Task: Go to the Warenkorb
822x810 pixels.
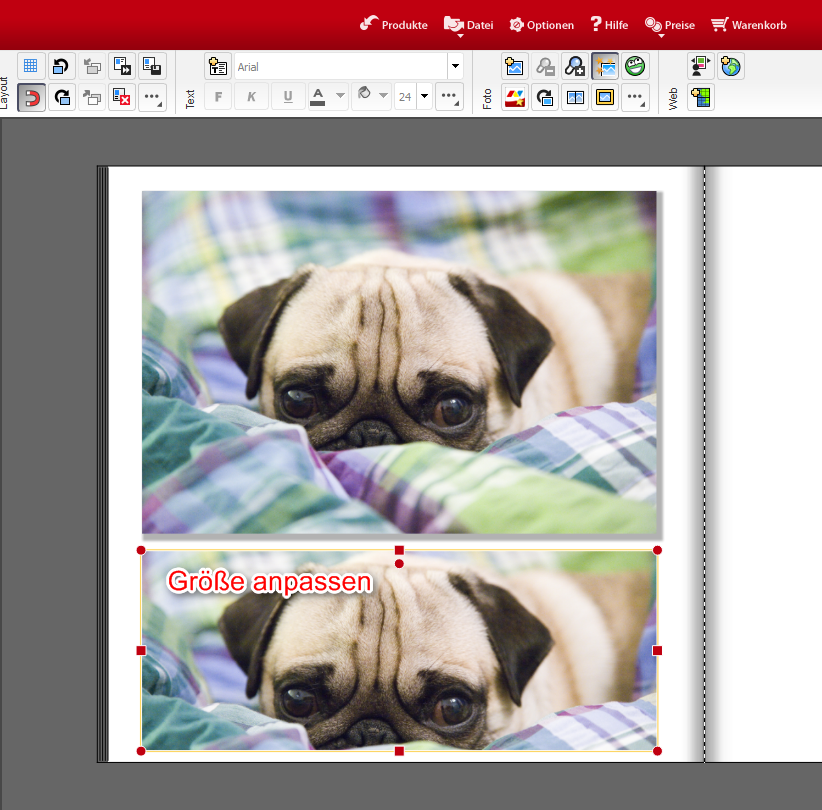Action: (x=748, y=24)
